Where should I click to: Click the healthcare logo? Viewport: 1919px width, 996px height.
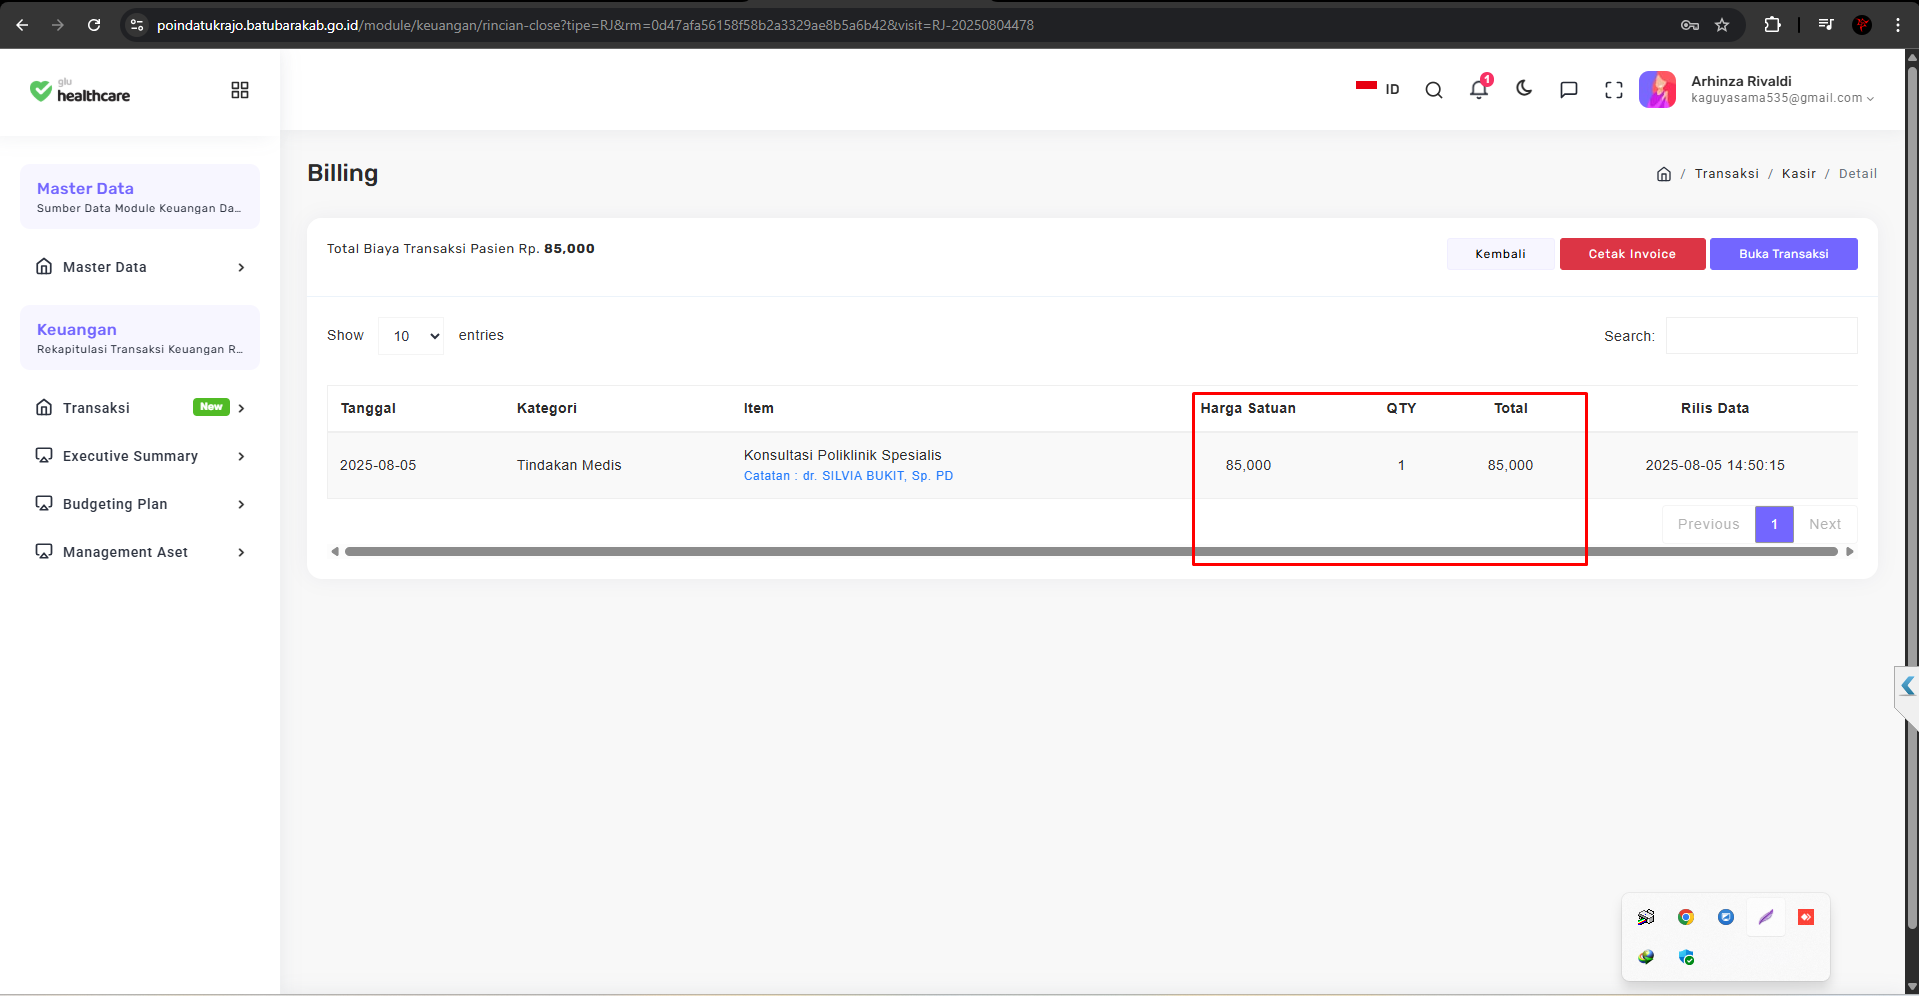click(x=80, y=91)
